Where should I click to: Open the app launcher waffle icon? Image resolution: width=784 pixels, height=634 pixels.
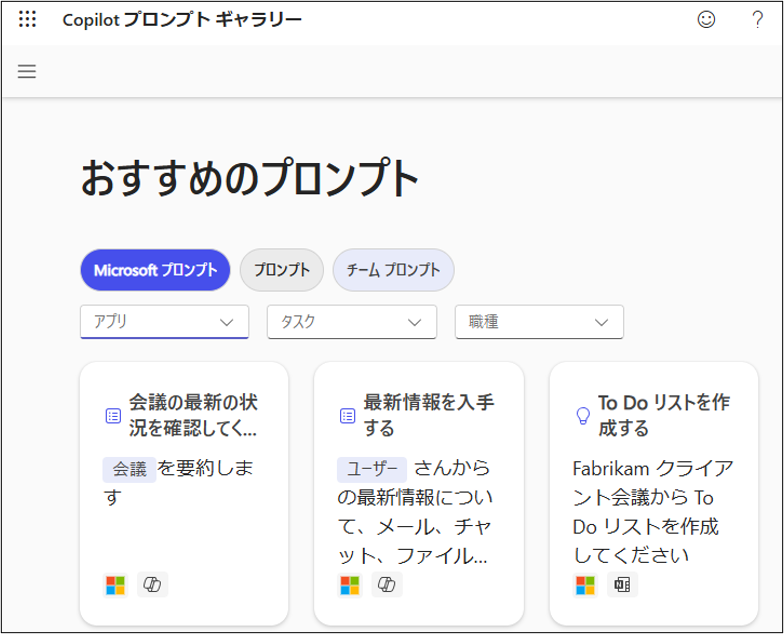28,19
